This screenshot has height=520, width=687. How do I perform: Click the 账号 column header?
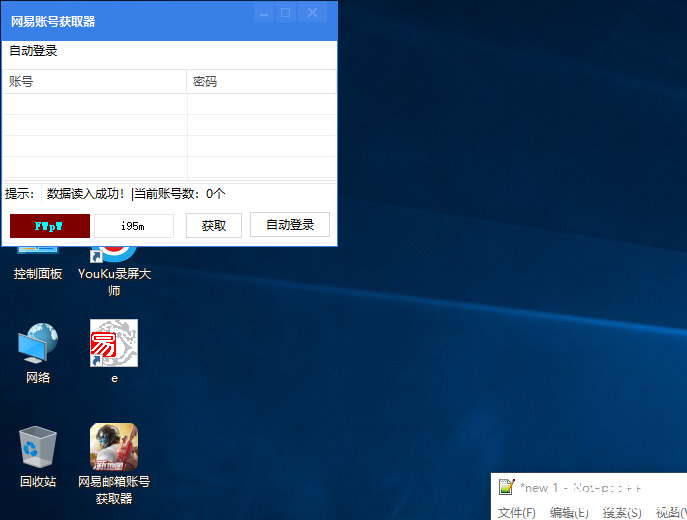[x=94, y=81]
